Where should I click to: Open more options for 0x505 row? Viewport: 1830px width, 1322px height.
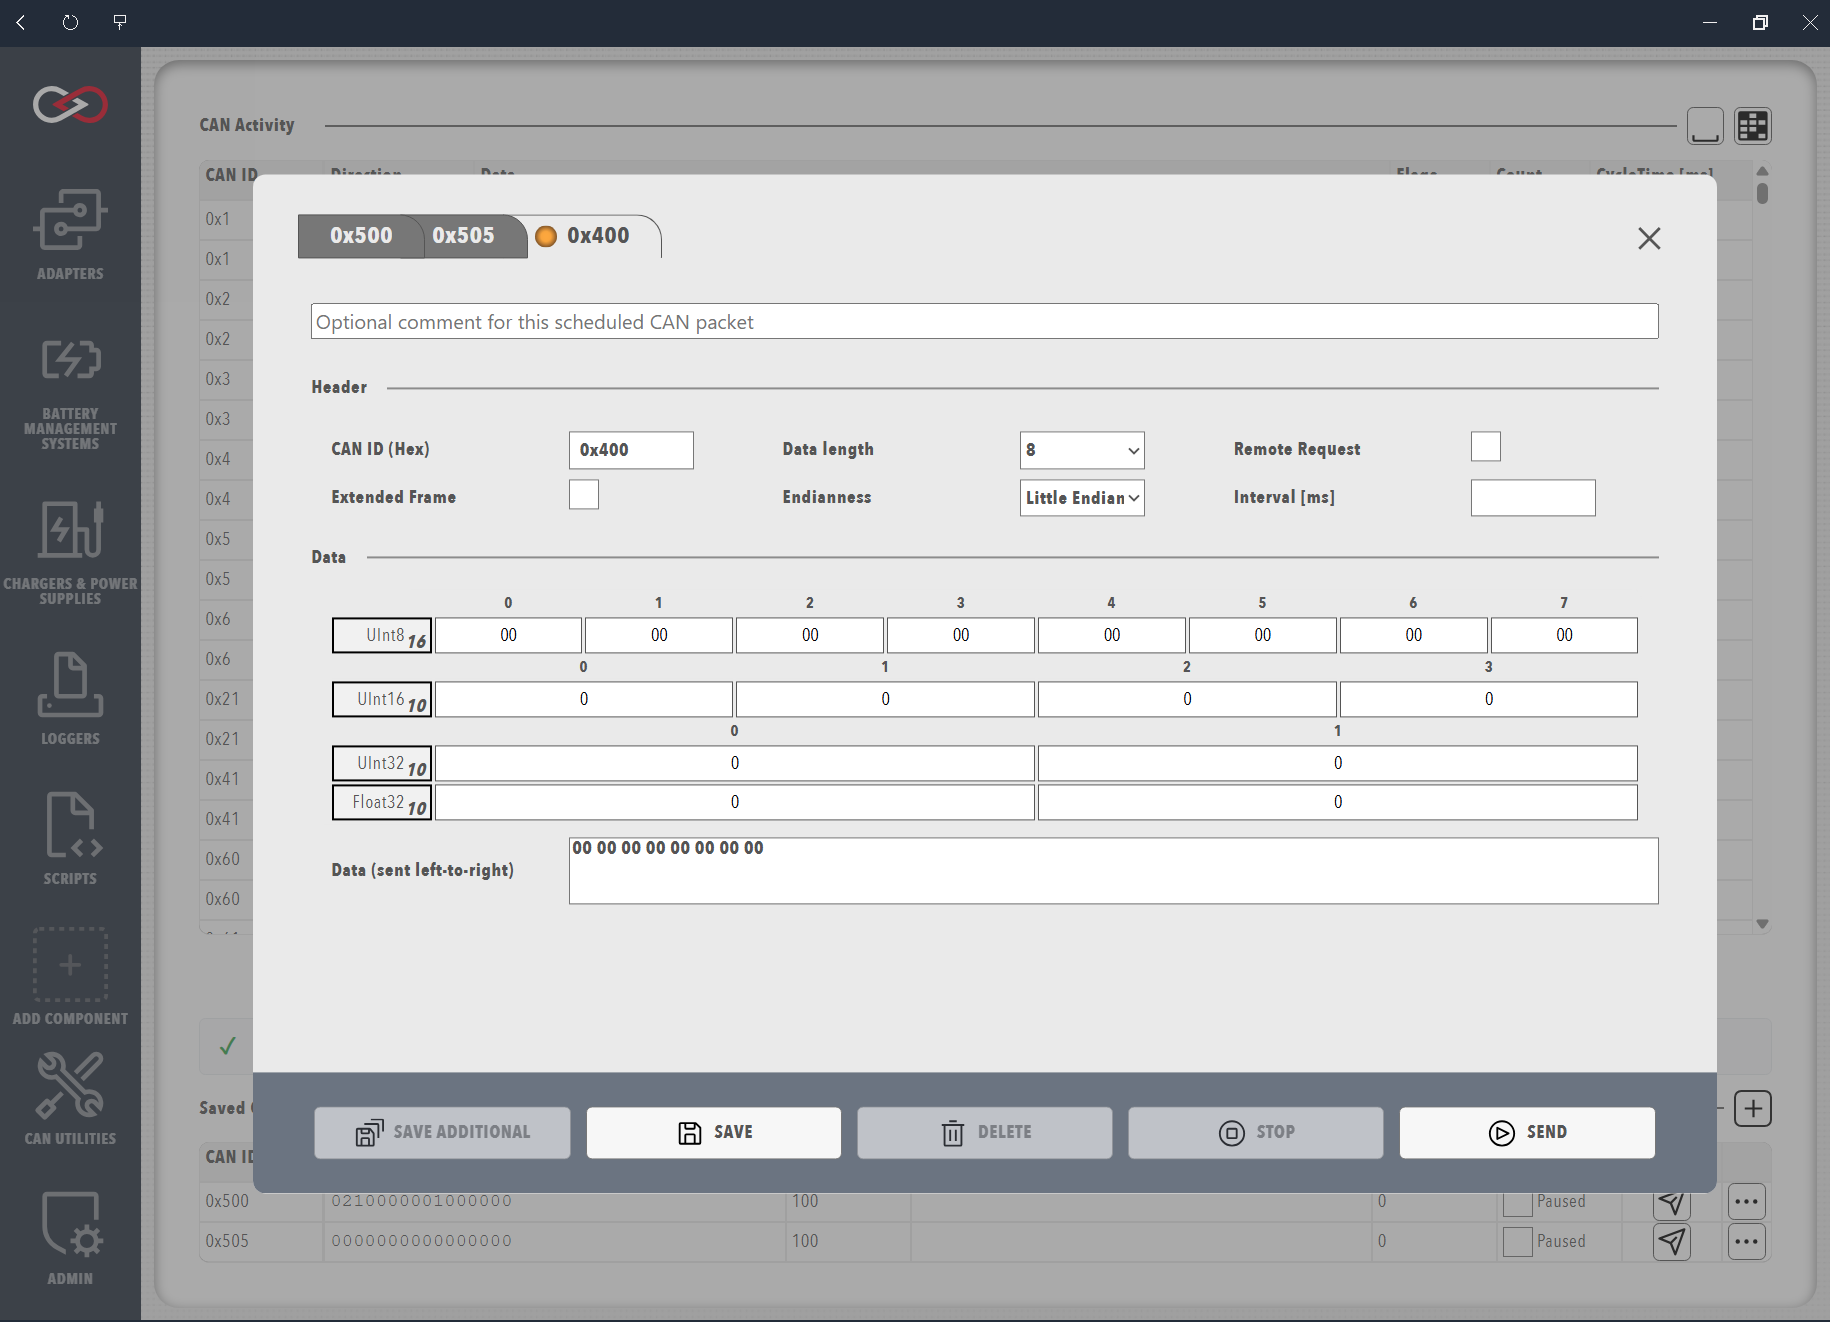coord(1747,1241)
